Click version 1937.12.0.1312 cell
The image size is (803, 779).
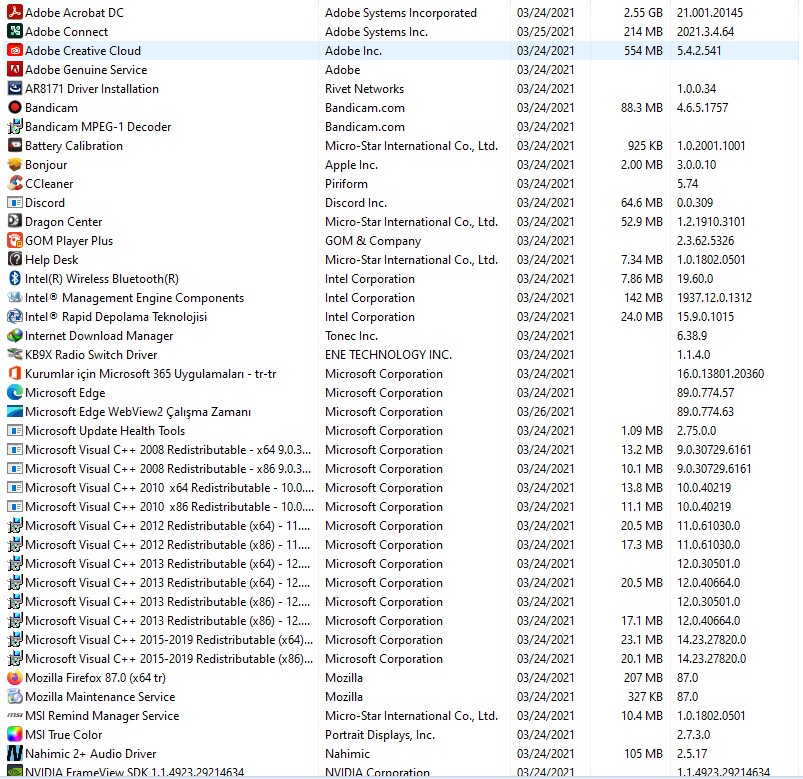pos(714,298)
